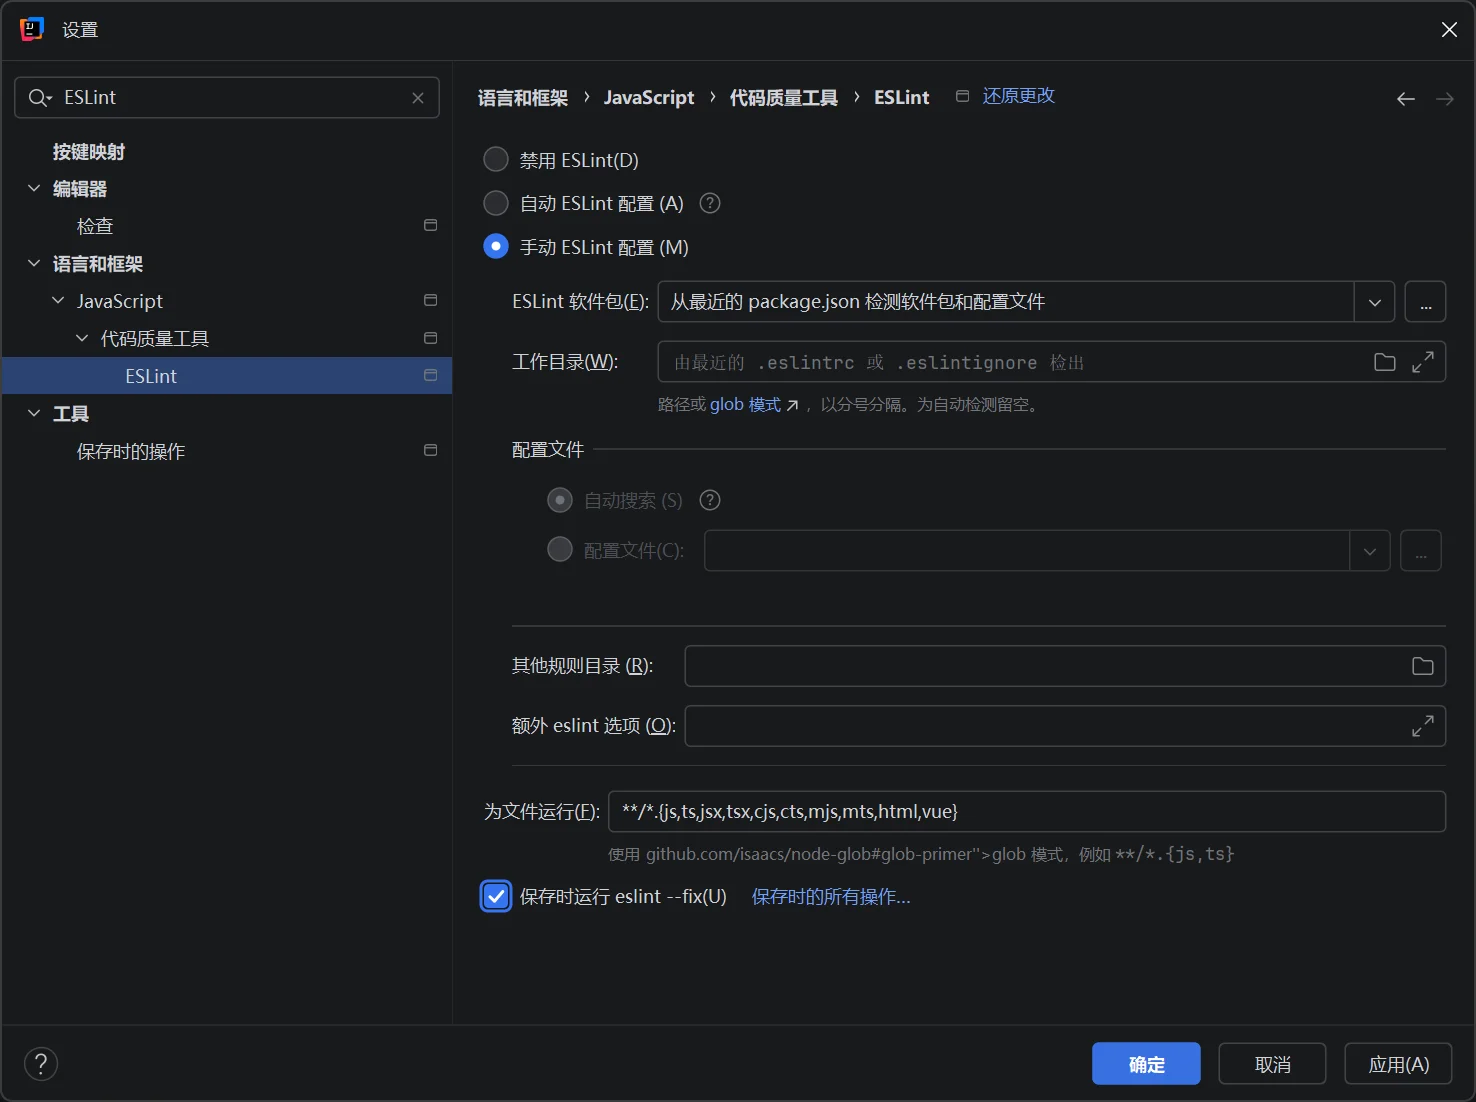The height and width of the screenshot is (1102, 1476).
Task: Click the 应用(A) button
Action: tap(1398, 1064)
